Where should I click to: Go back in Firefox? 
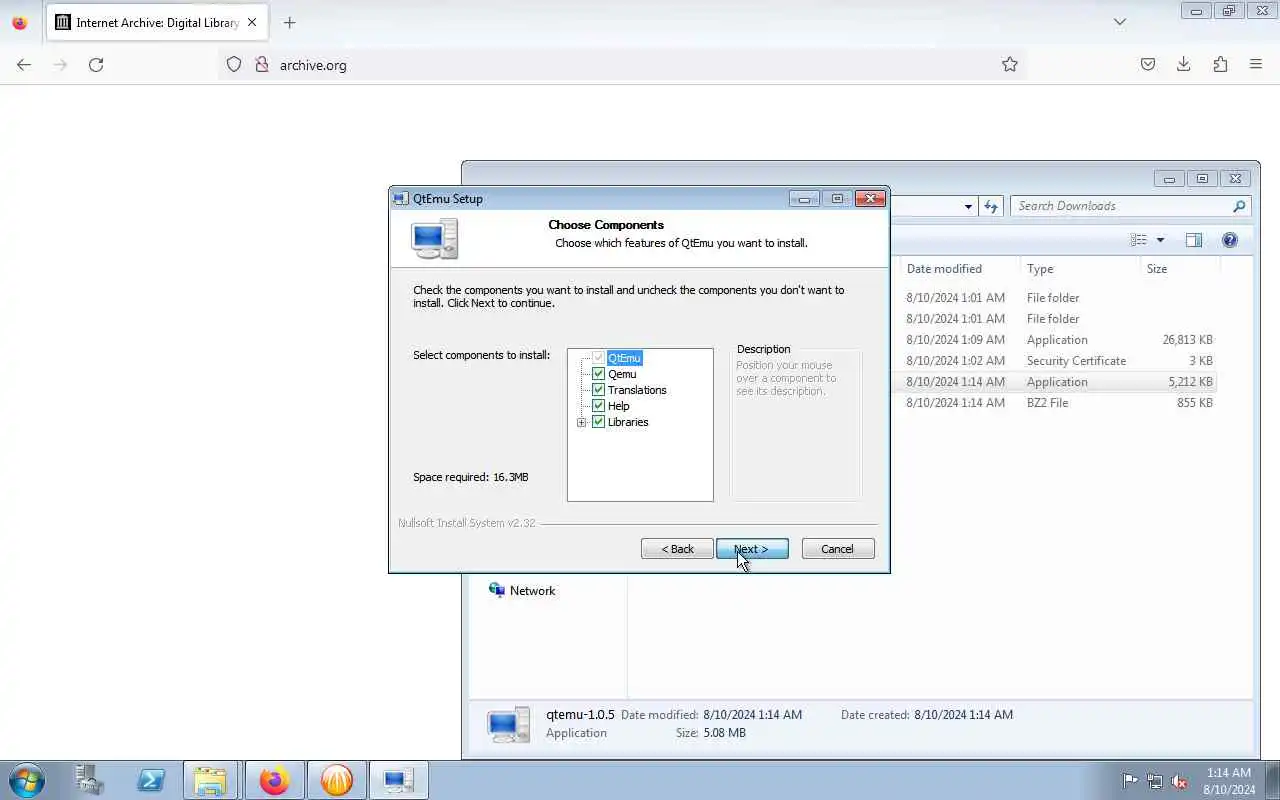click(x=24, y=64)
